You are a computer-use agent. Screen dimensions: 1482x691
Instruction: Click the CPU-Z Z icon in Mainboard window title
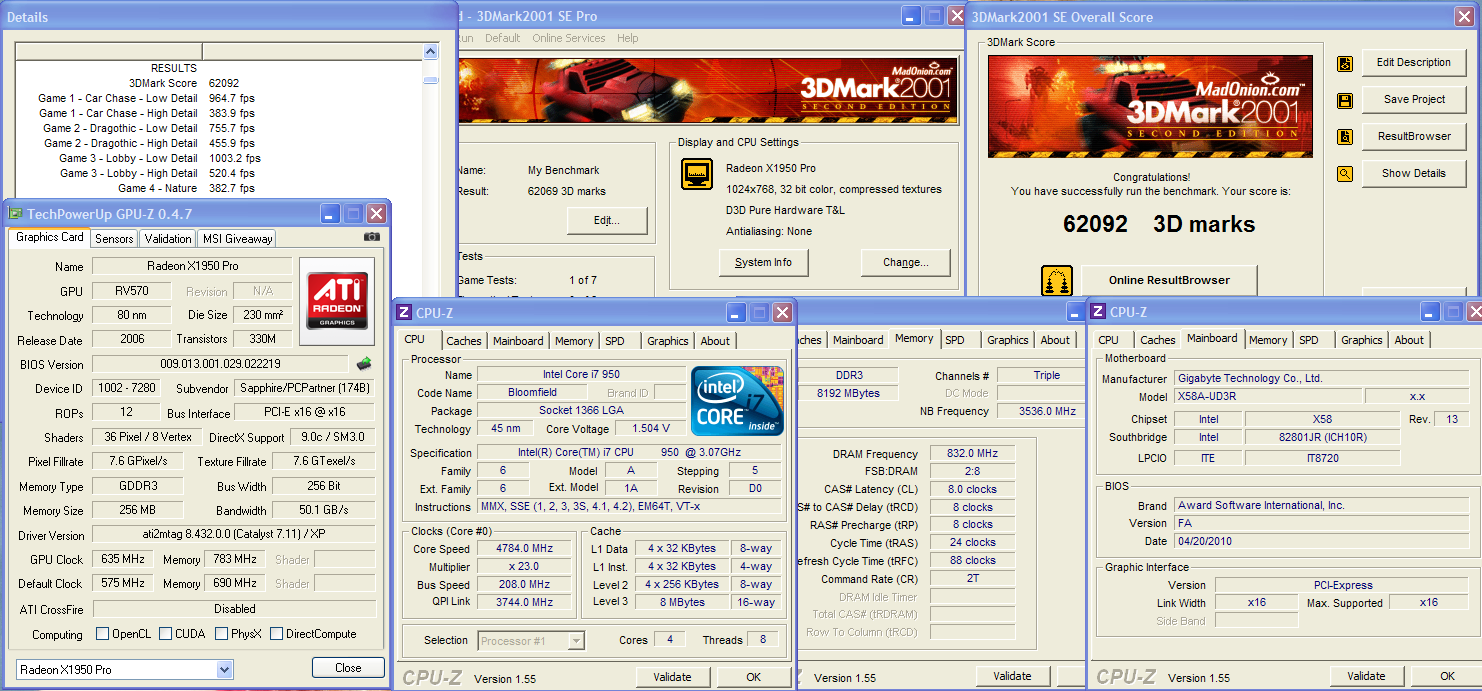coord(1098,312)
